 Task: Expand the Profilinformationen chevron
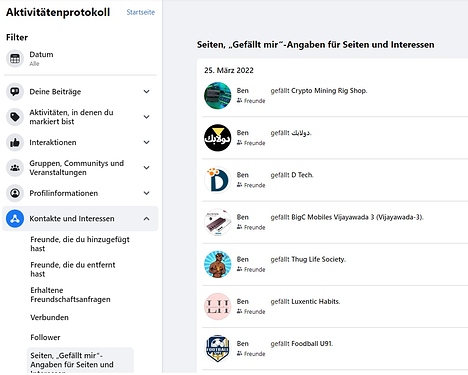[x=146, y=193]
